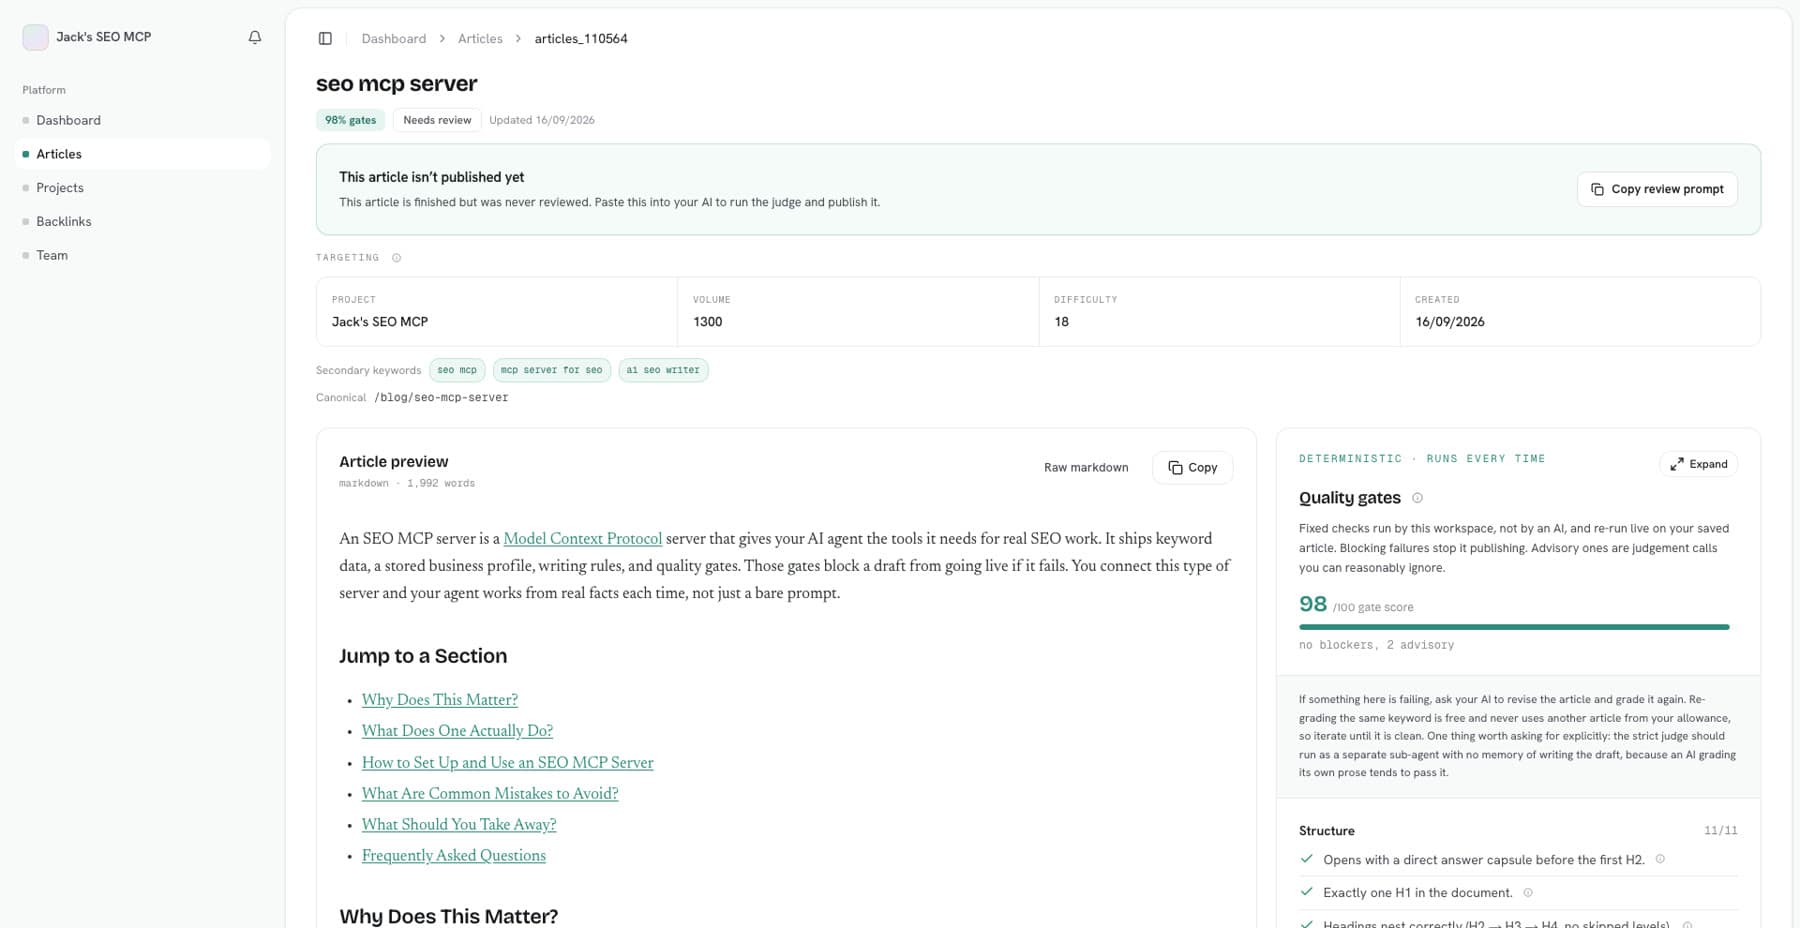Screen dimensions: 1800x928
Task: Click the Difficulty value 18
Action: coord(1061,322)
